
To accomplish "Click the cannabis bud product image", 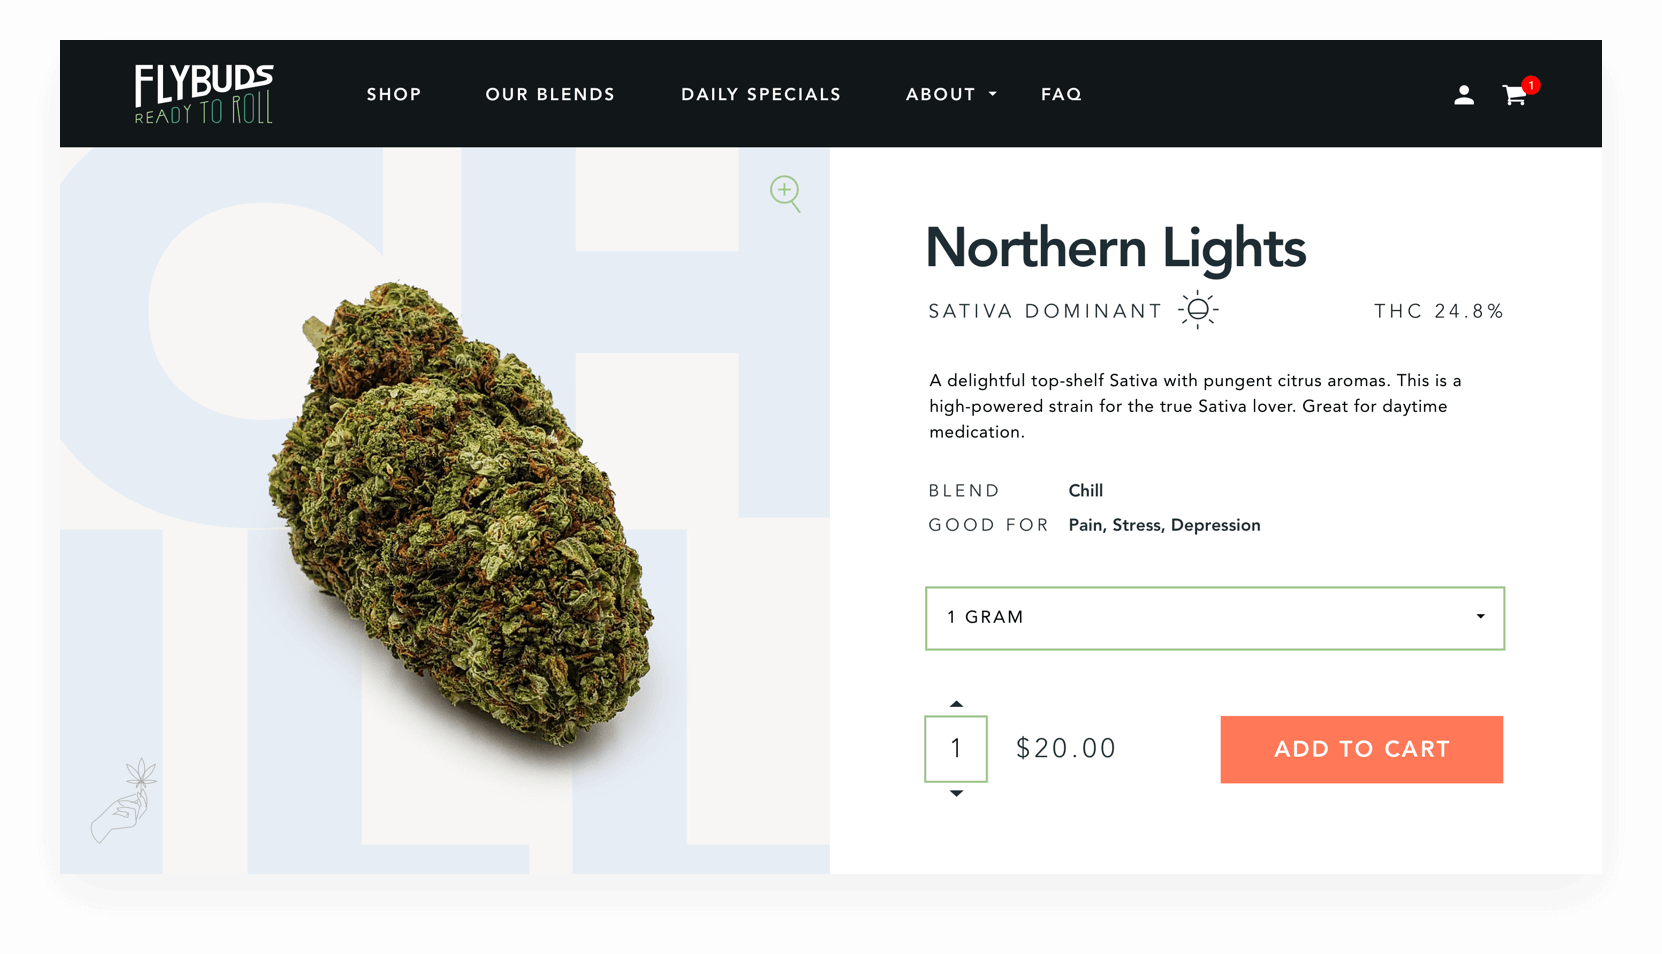I will coord(461,514).
